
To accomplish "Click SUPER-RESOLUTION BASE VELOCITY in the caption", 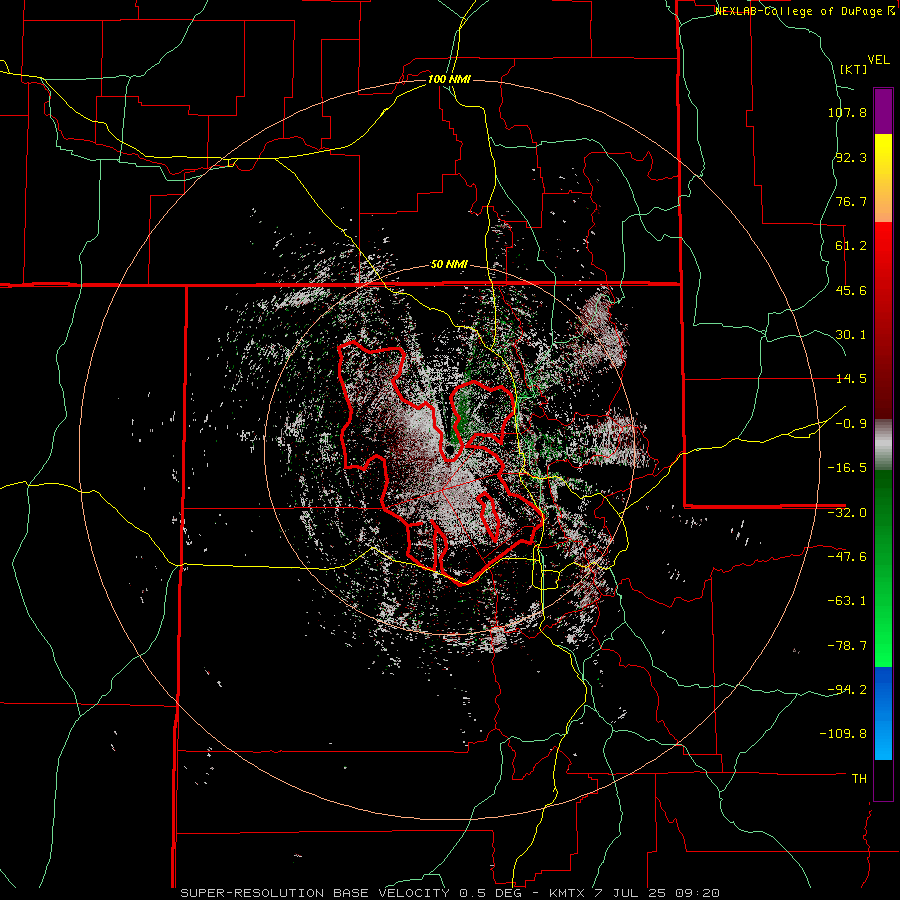I will [x=315, y=893].
